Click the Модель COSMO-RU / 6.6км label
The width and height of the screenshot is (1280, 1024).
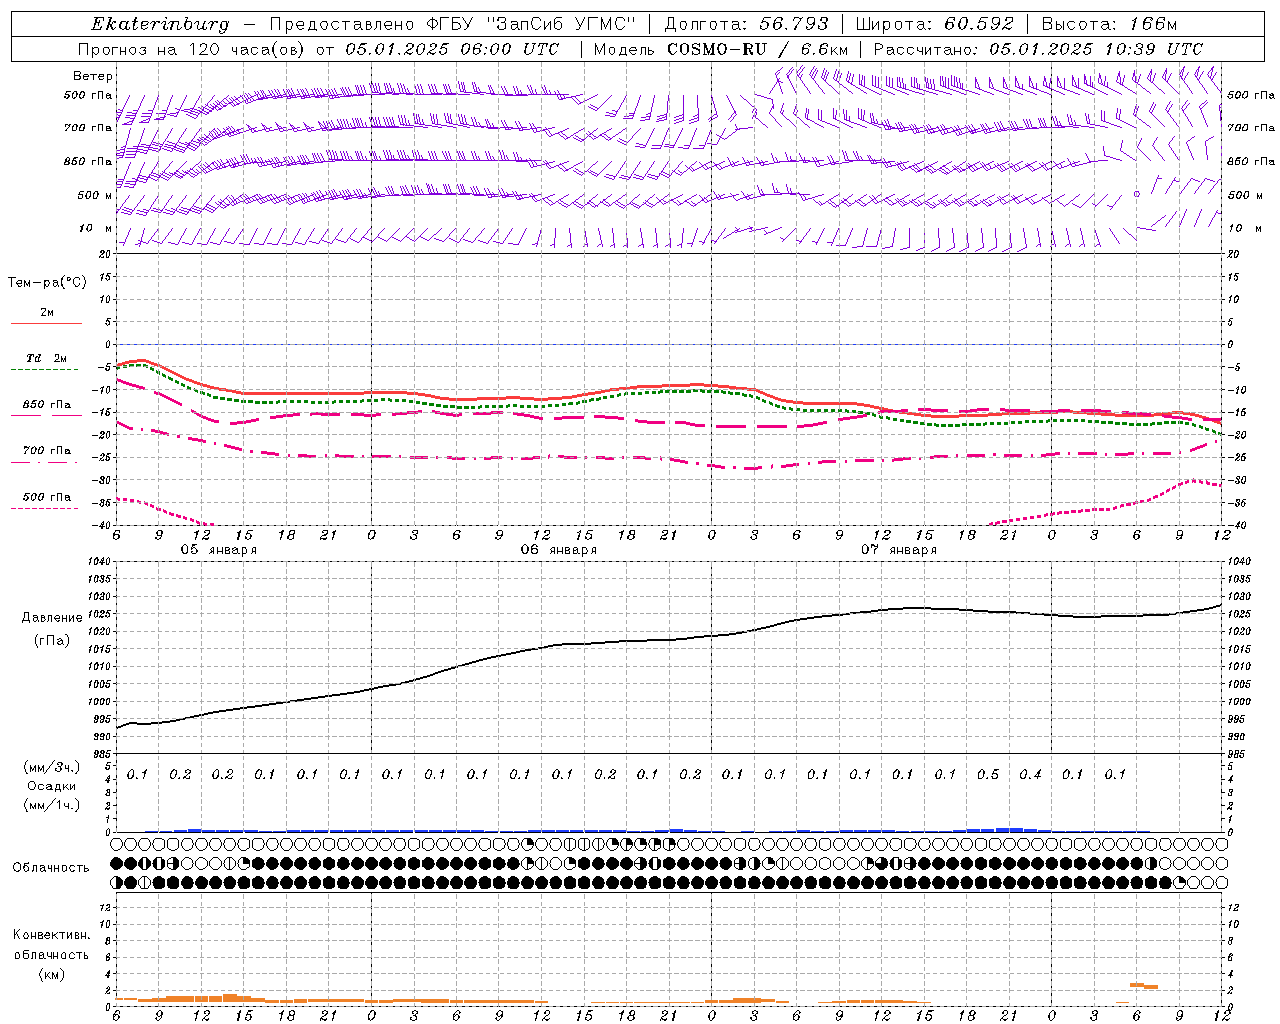tap(721, 49)
